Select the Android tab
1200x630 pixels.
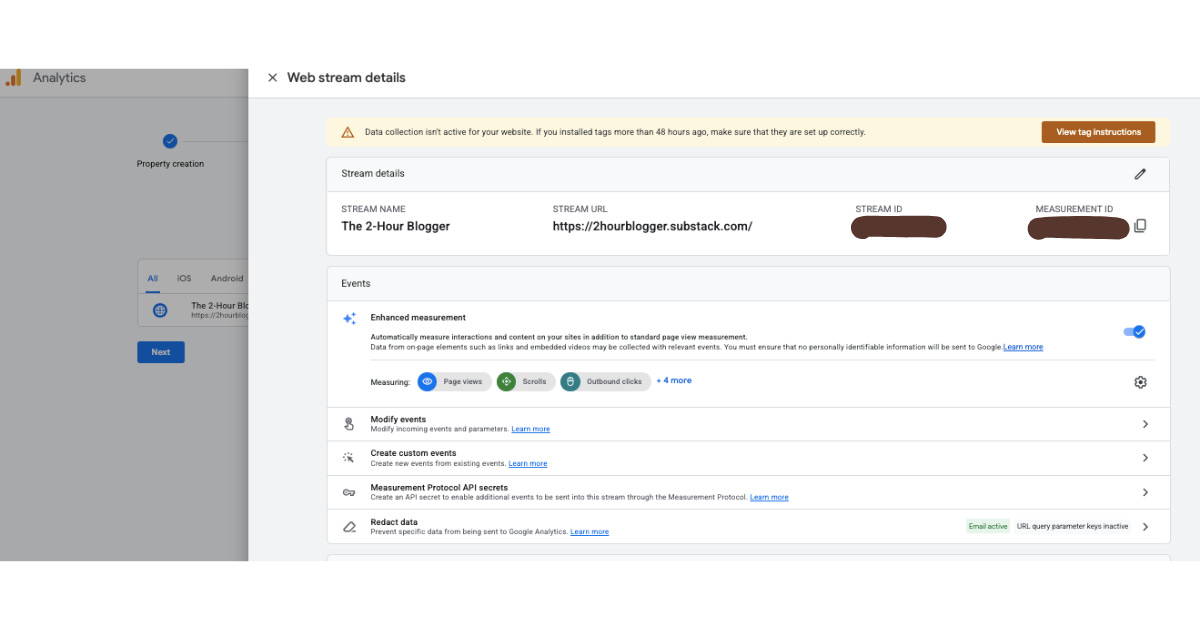[x=227, y=278]
